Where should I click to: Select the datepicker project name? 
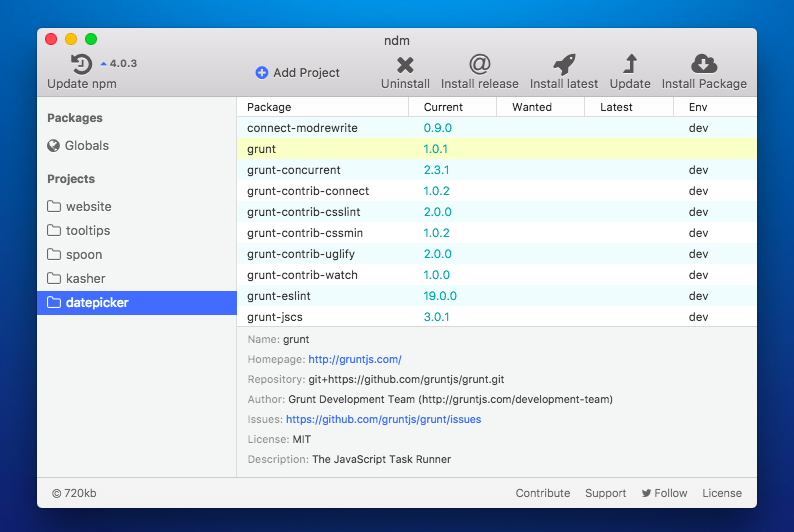(x=97, y=303)
